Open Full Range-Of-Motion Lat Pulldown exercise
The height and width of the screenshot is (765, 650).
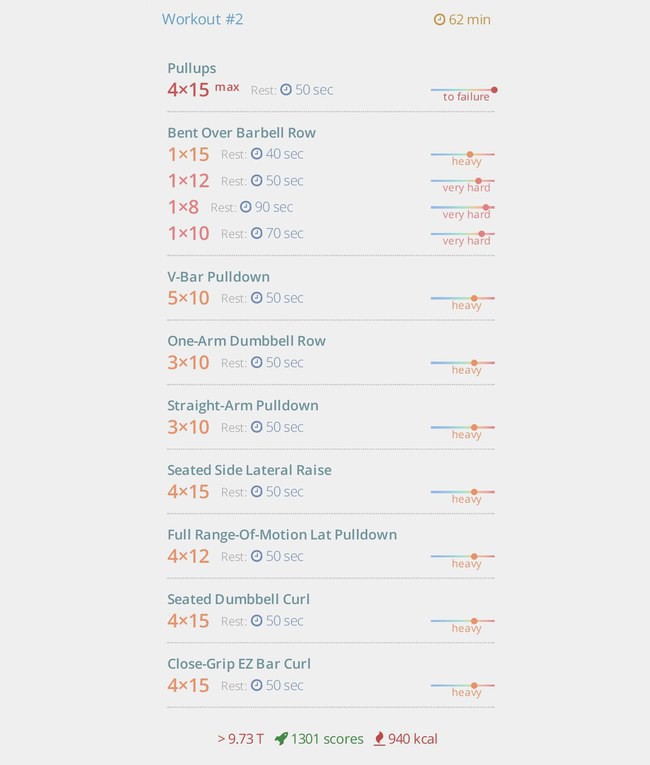click(282, 535)
